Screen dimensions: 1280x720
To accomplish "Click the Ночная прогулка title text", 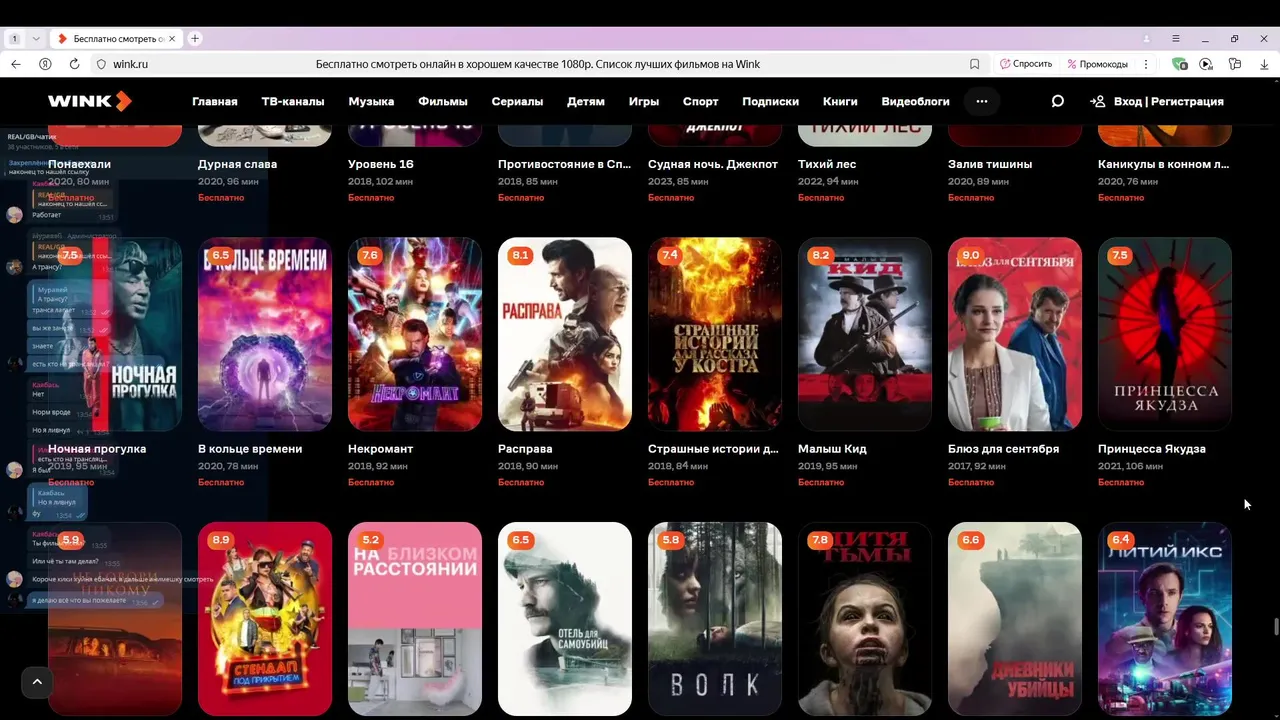I will [x=97, y=449].
